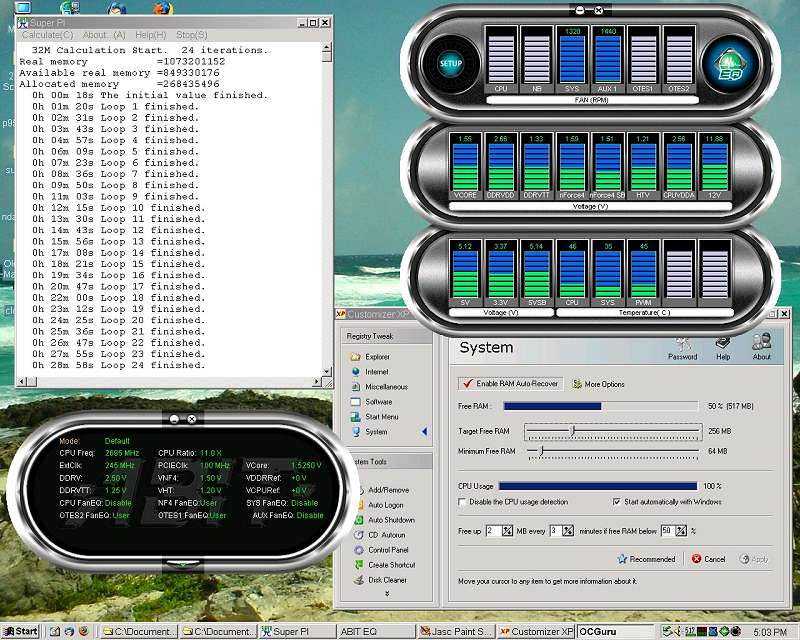Minimize the OC Guru panel
The height and width of the screenshot is (640, 800).
[174, 419]
